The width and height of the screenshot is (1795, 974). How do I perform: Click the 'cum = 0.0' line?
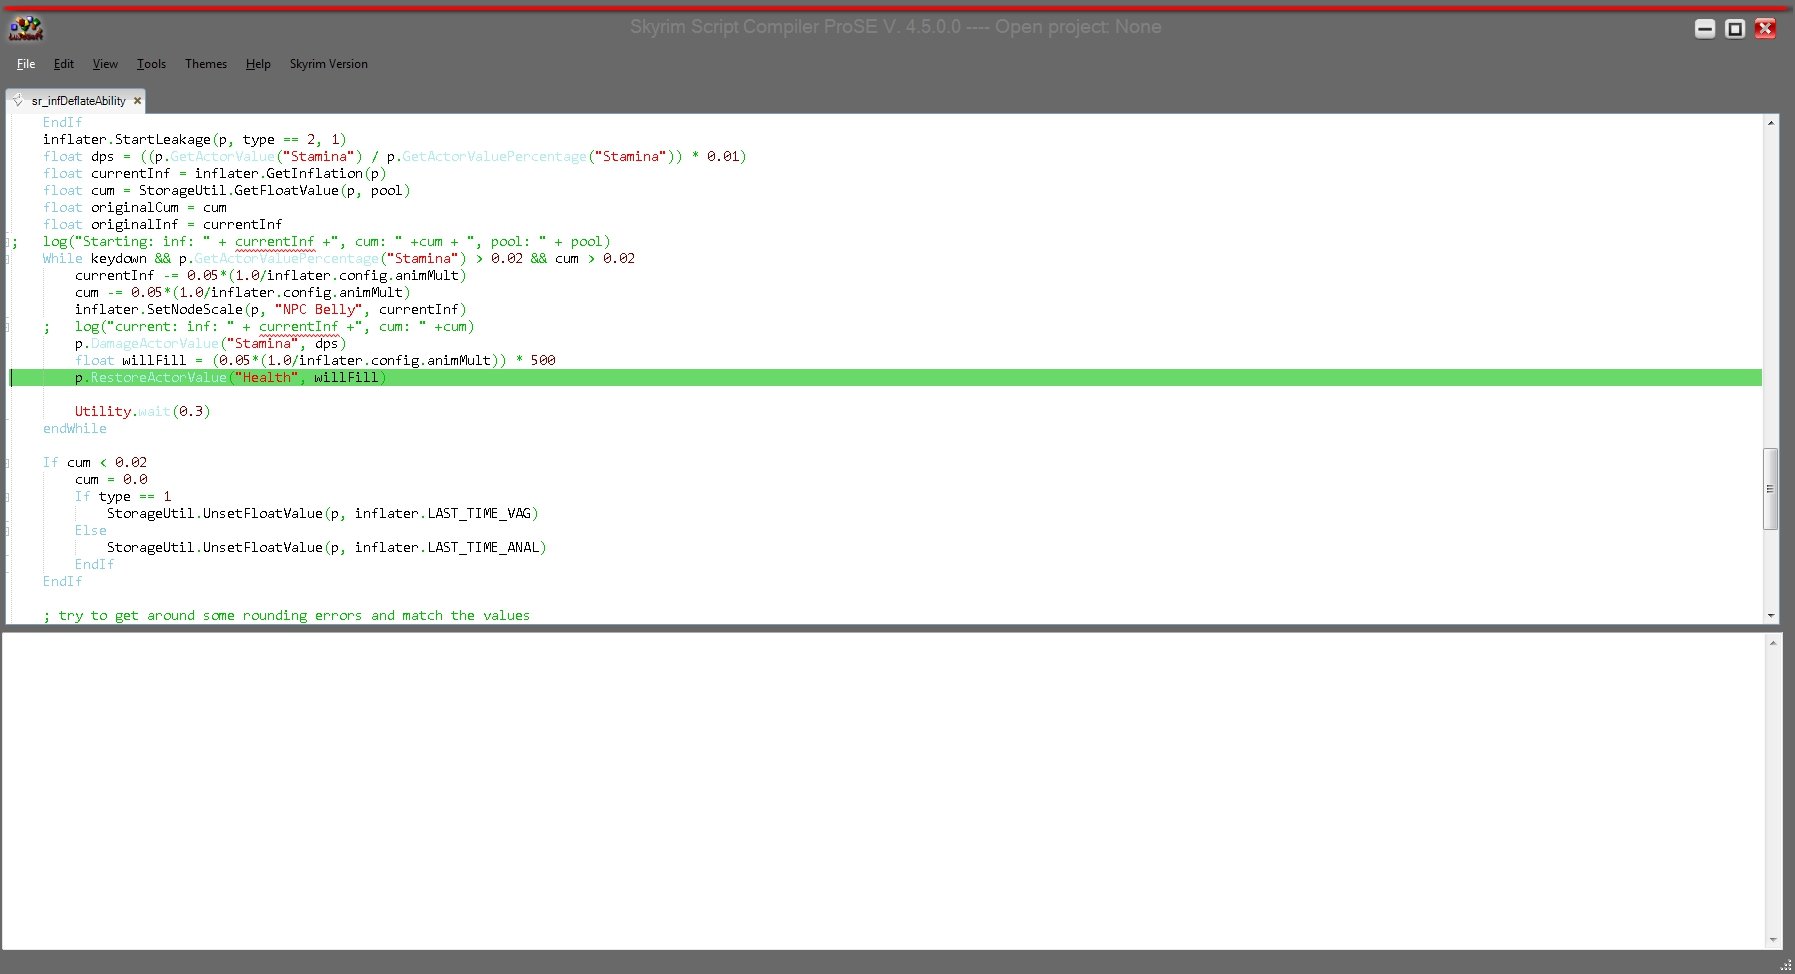(110, 479)
